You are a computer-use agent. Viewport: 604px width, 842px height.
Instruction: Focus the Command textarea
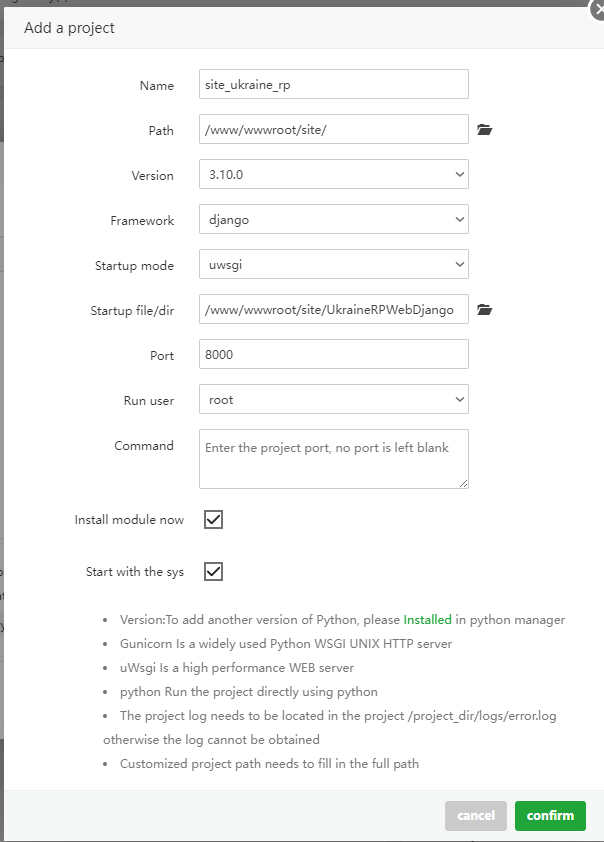click(x=333, y=459)
